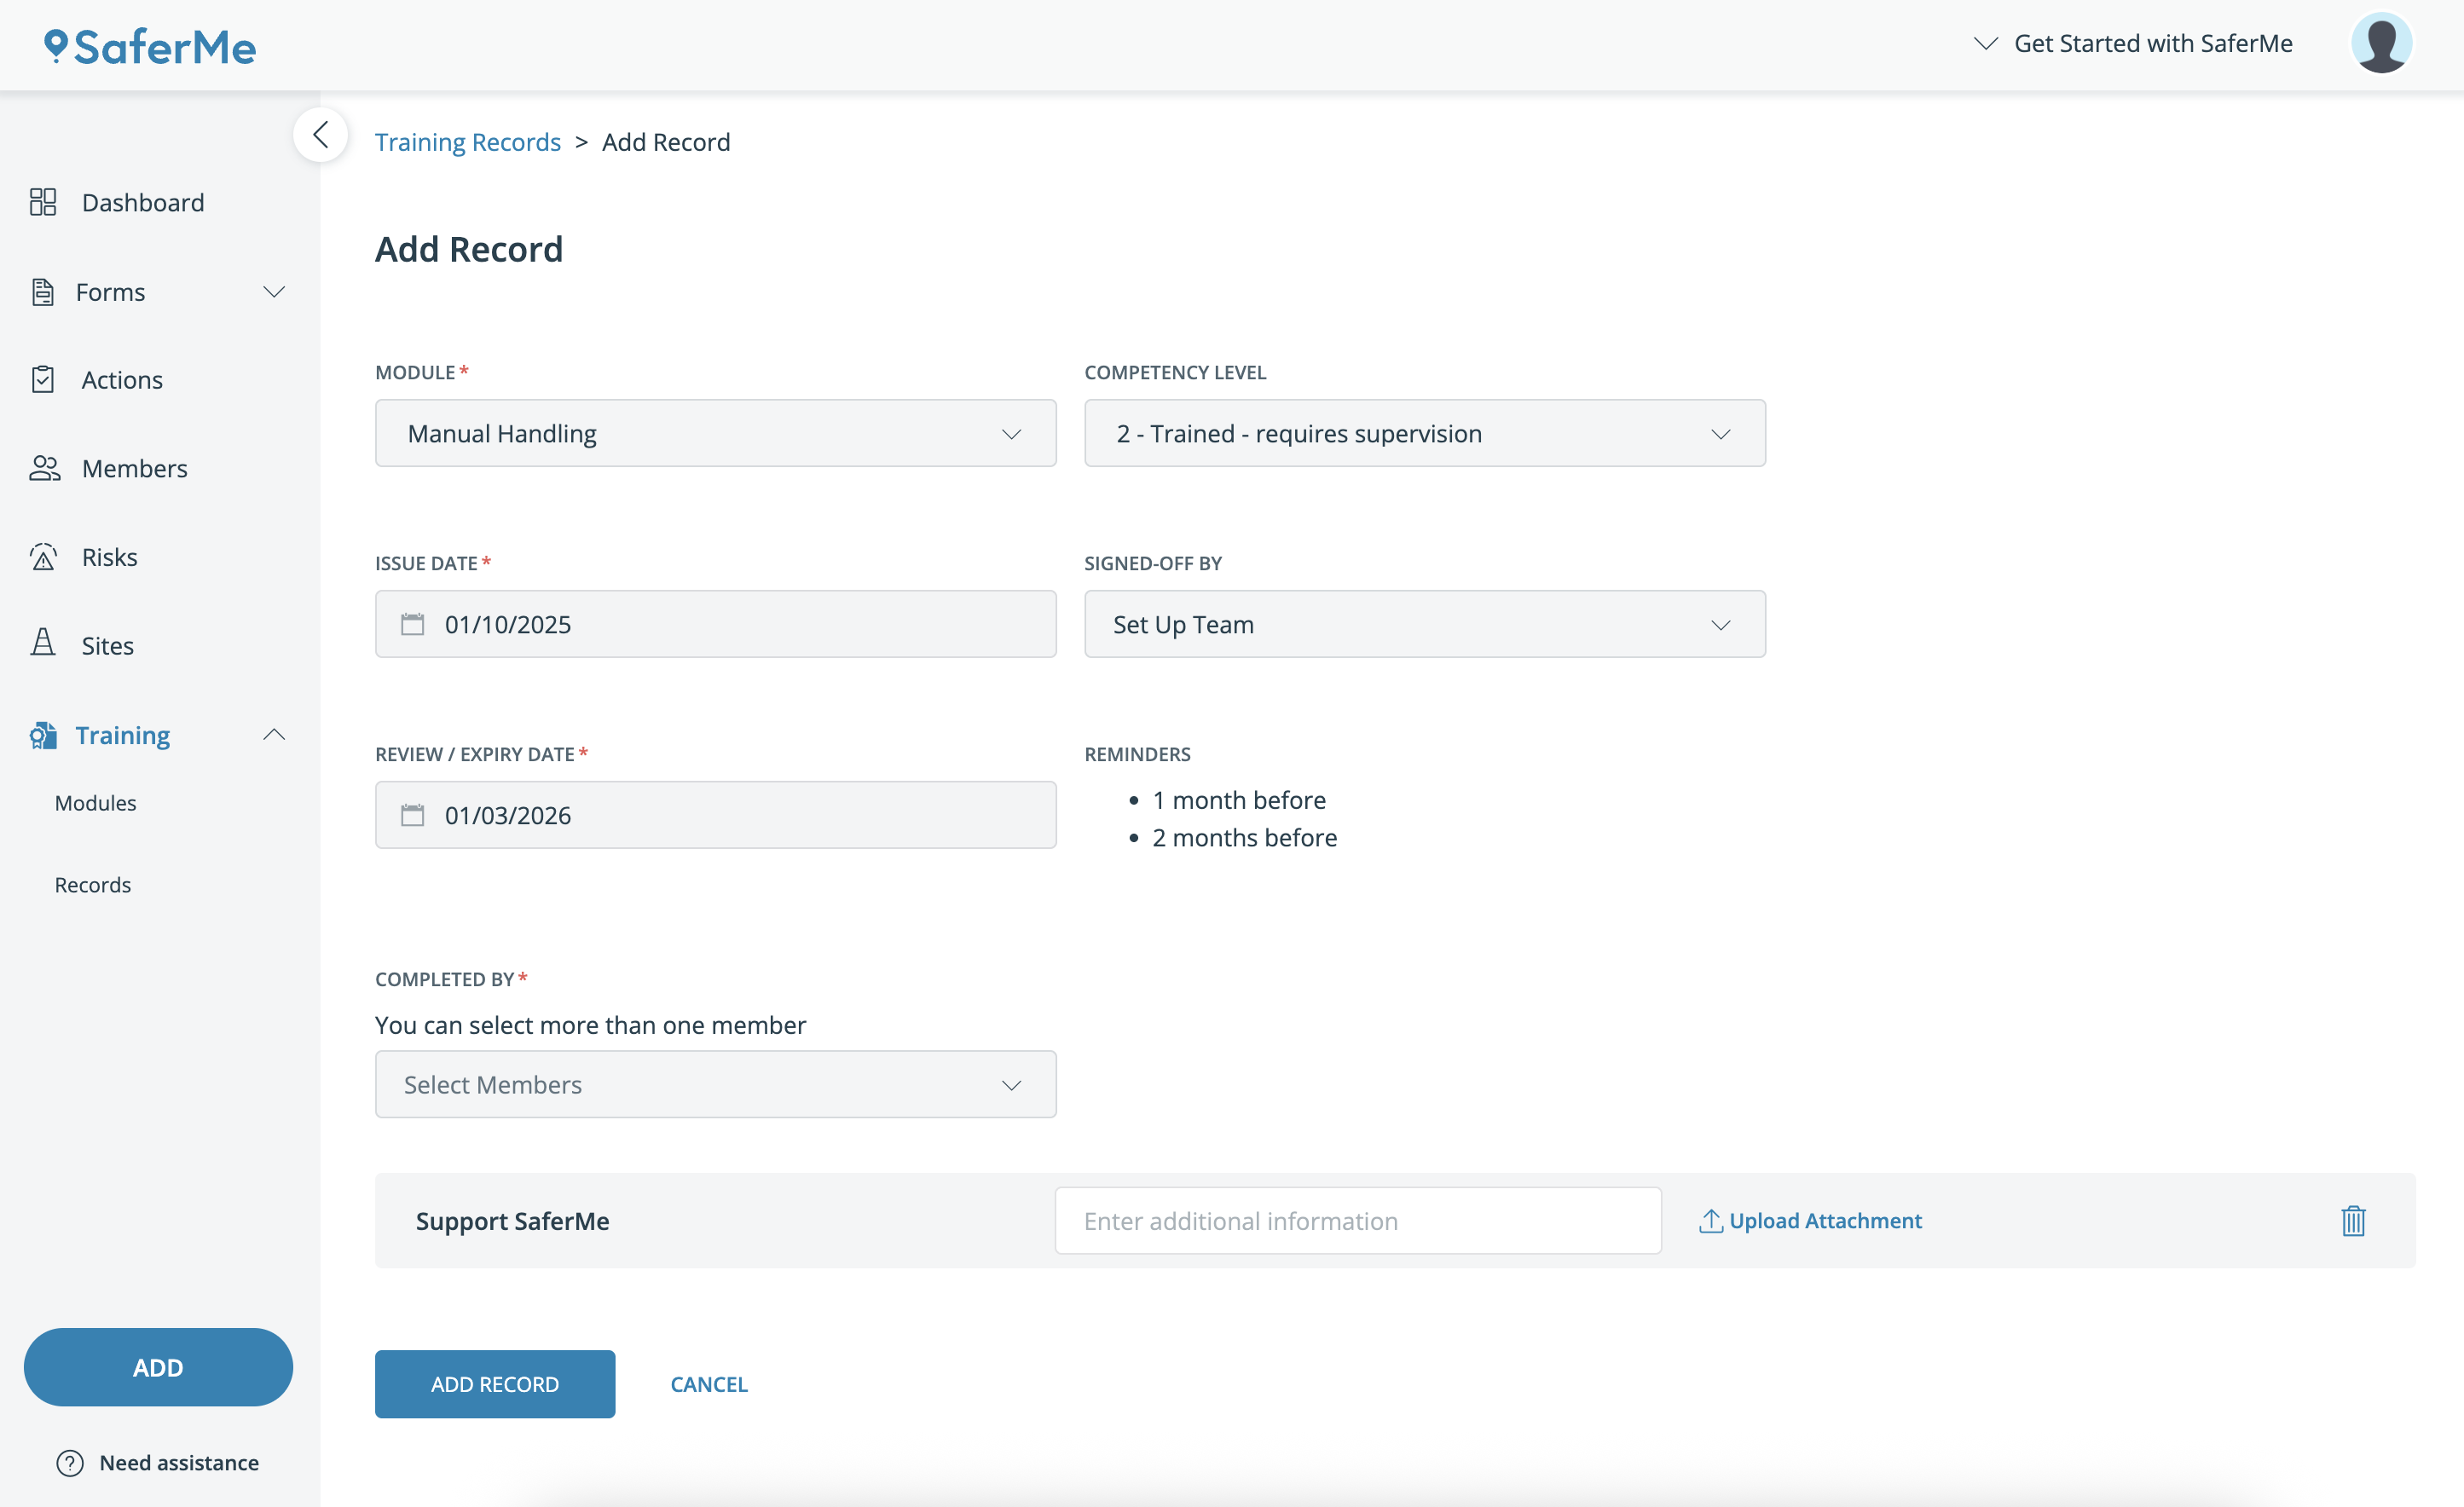Collapse the sidebar with the arrow button
This screenshot has height=1507, width=2464.
[x=320, y=134]
